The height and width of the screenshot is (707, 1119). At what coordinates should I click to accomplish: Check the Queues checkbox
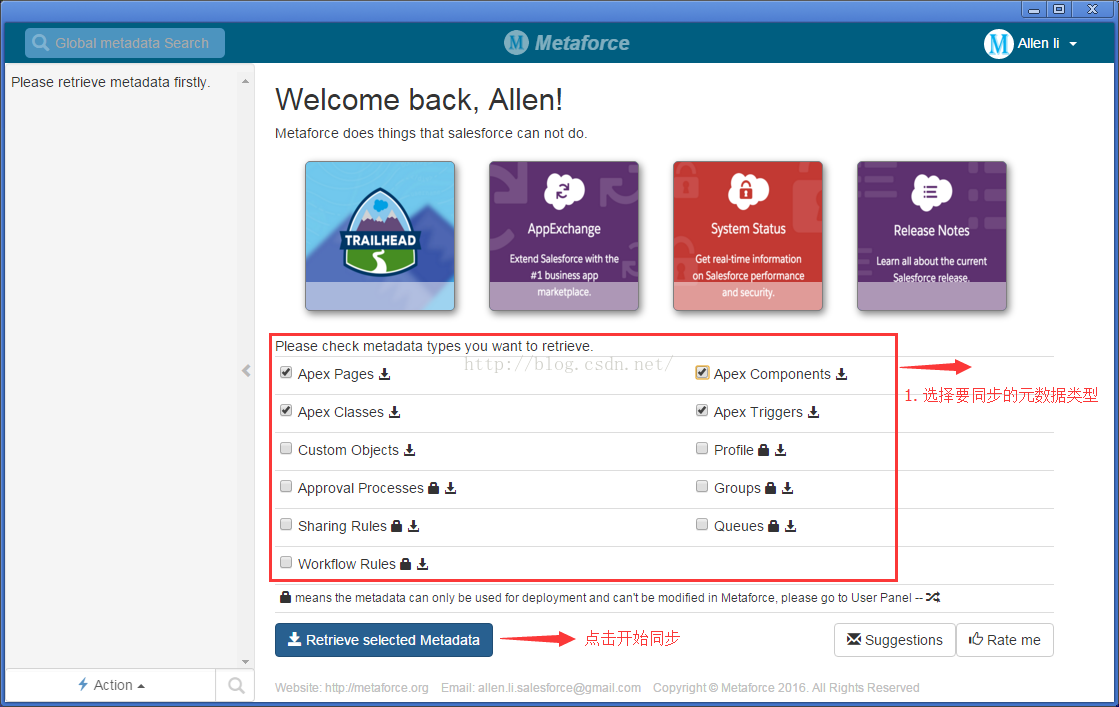point(702,524)
